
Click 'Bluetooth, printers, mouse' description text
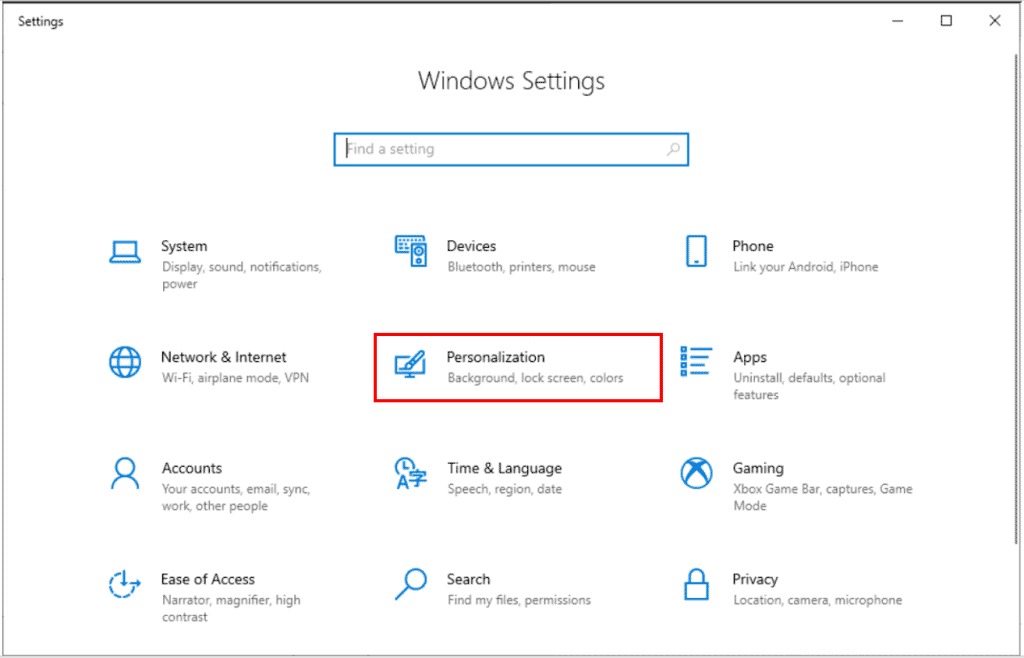click(x=521, y=267)
